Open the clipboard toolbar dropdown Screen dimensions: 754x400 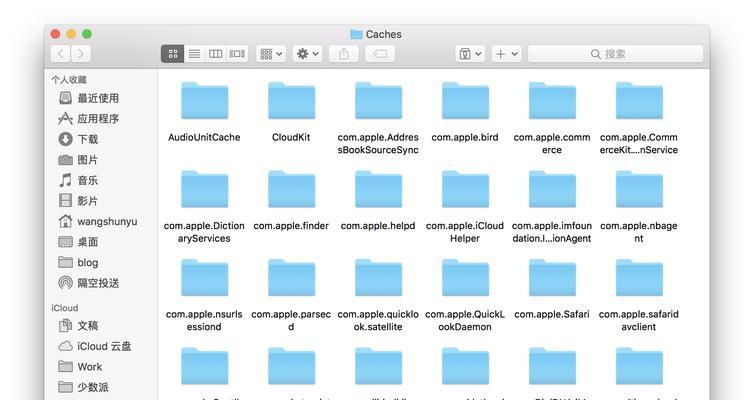[x=470, y=54]
